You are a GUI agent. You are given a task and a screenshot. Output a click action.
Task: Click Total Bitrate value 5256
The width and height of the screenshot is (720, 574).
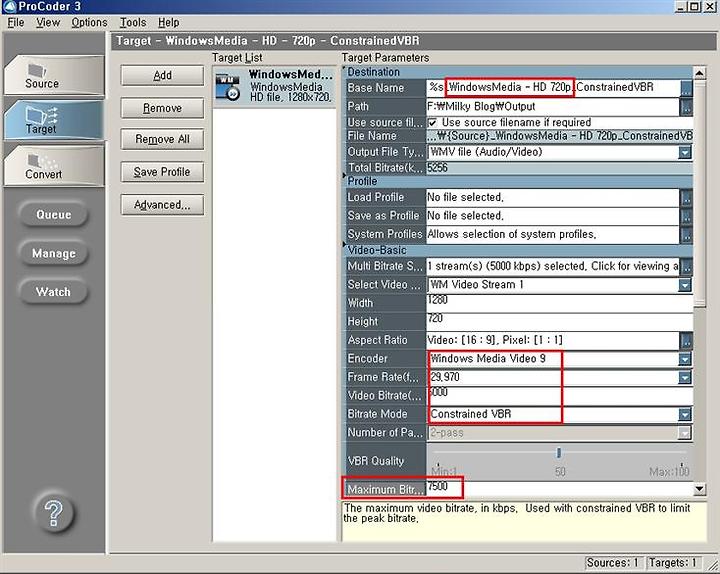(437, 168)
